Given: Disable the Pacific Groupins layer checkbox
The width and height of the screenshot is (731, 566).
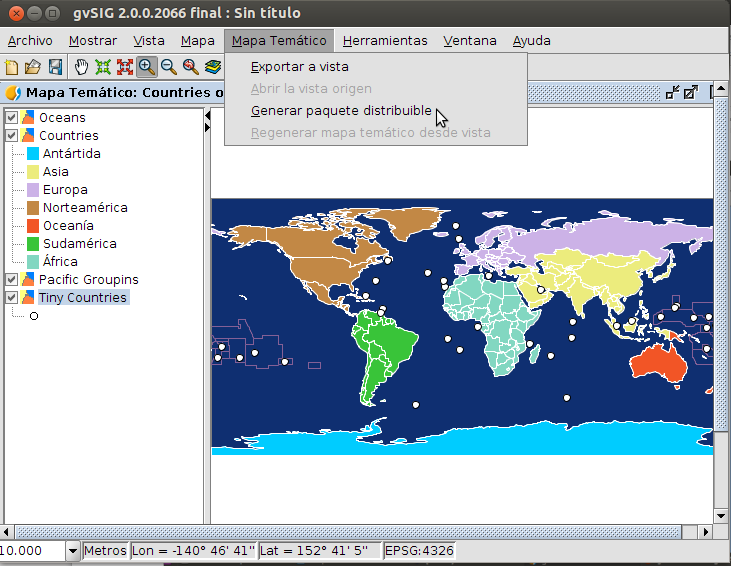Looking at the screenshot, I should [12, 280].
